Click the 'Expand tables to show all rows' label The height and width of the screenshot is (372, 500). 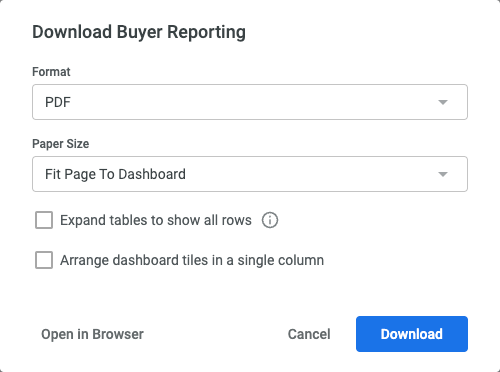[x=156, y=220]
